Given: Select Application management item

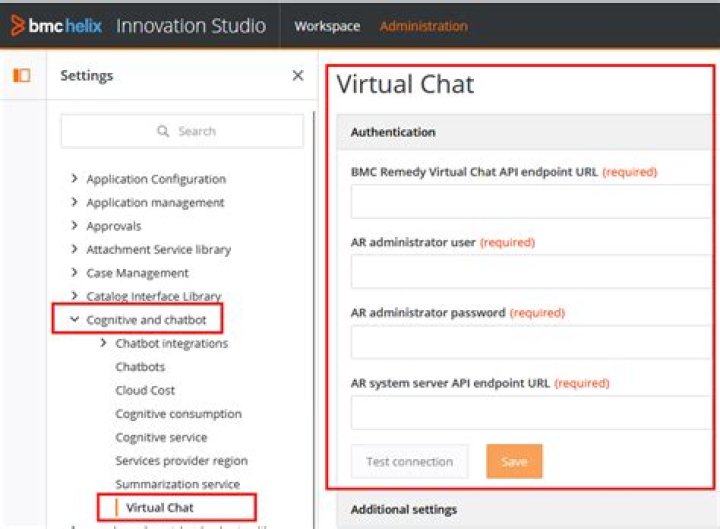Looking at the screenshot, I should (155, 203).
